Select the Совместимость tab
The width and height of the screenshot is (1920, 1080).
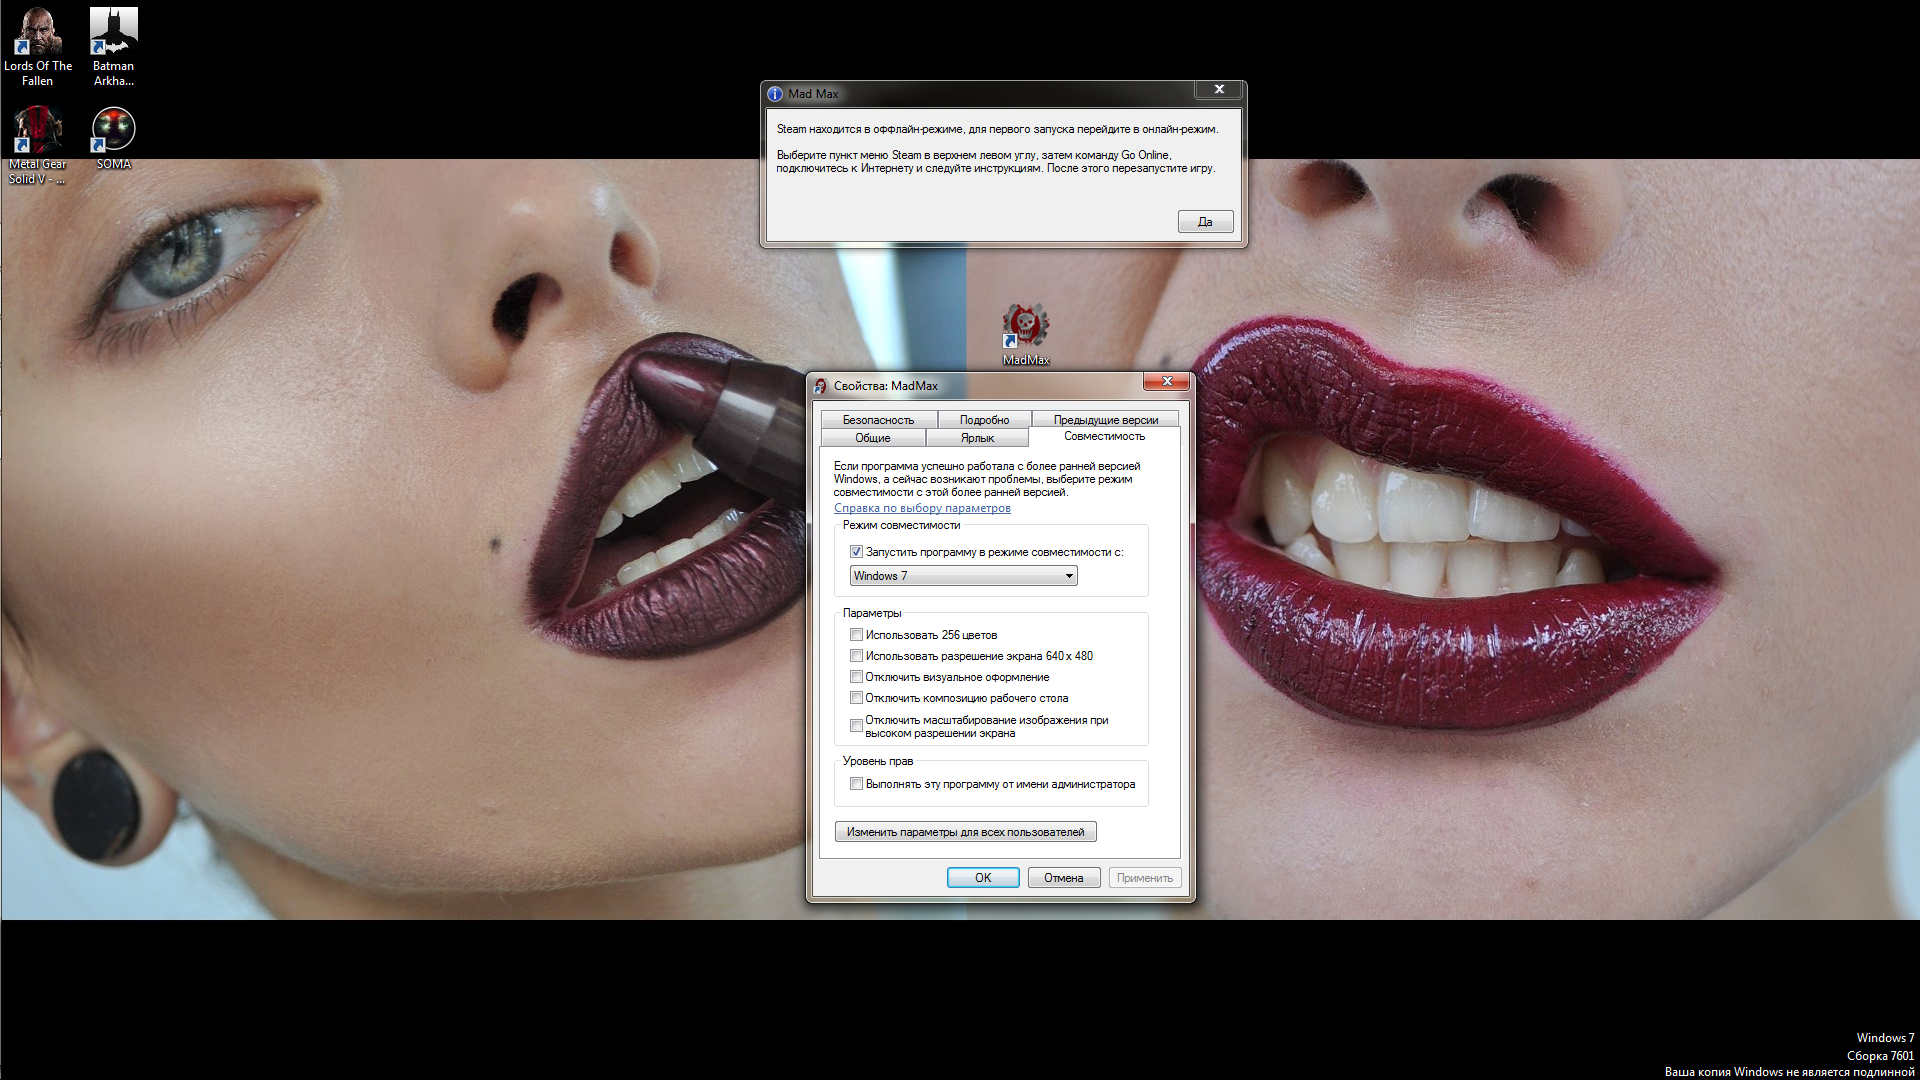click(x=1105, y=436)
